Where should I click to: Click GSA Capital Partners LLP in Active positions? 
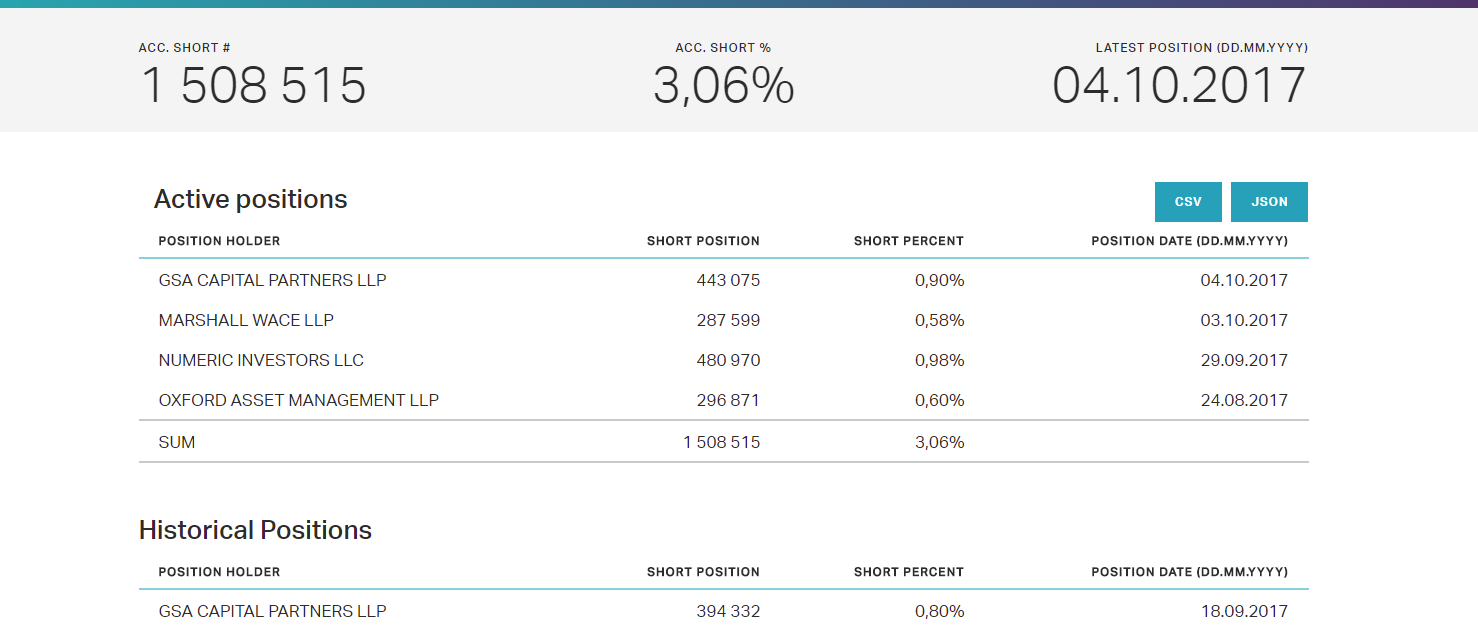pyautogui.click(x=272, y=281)
